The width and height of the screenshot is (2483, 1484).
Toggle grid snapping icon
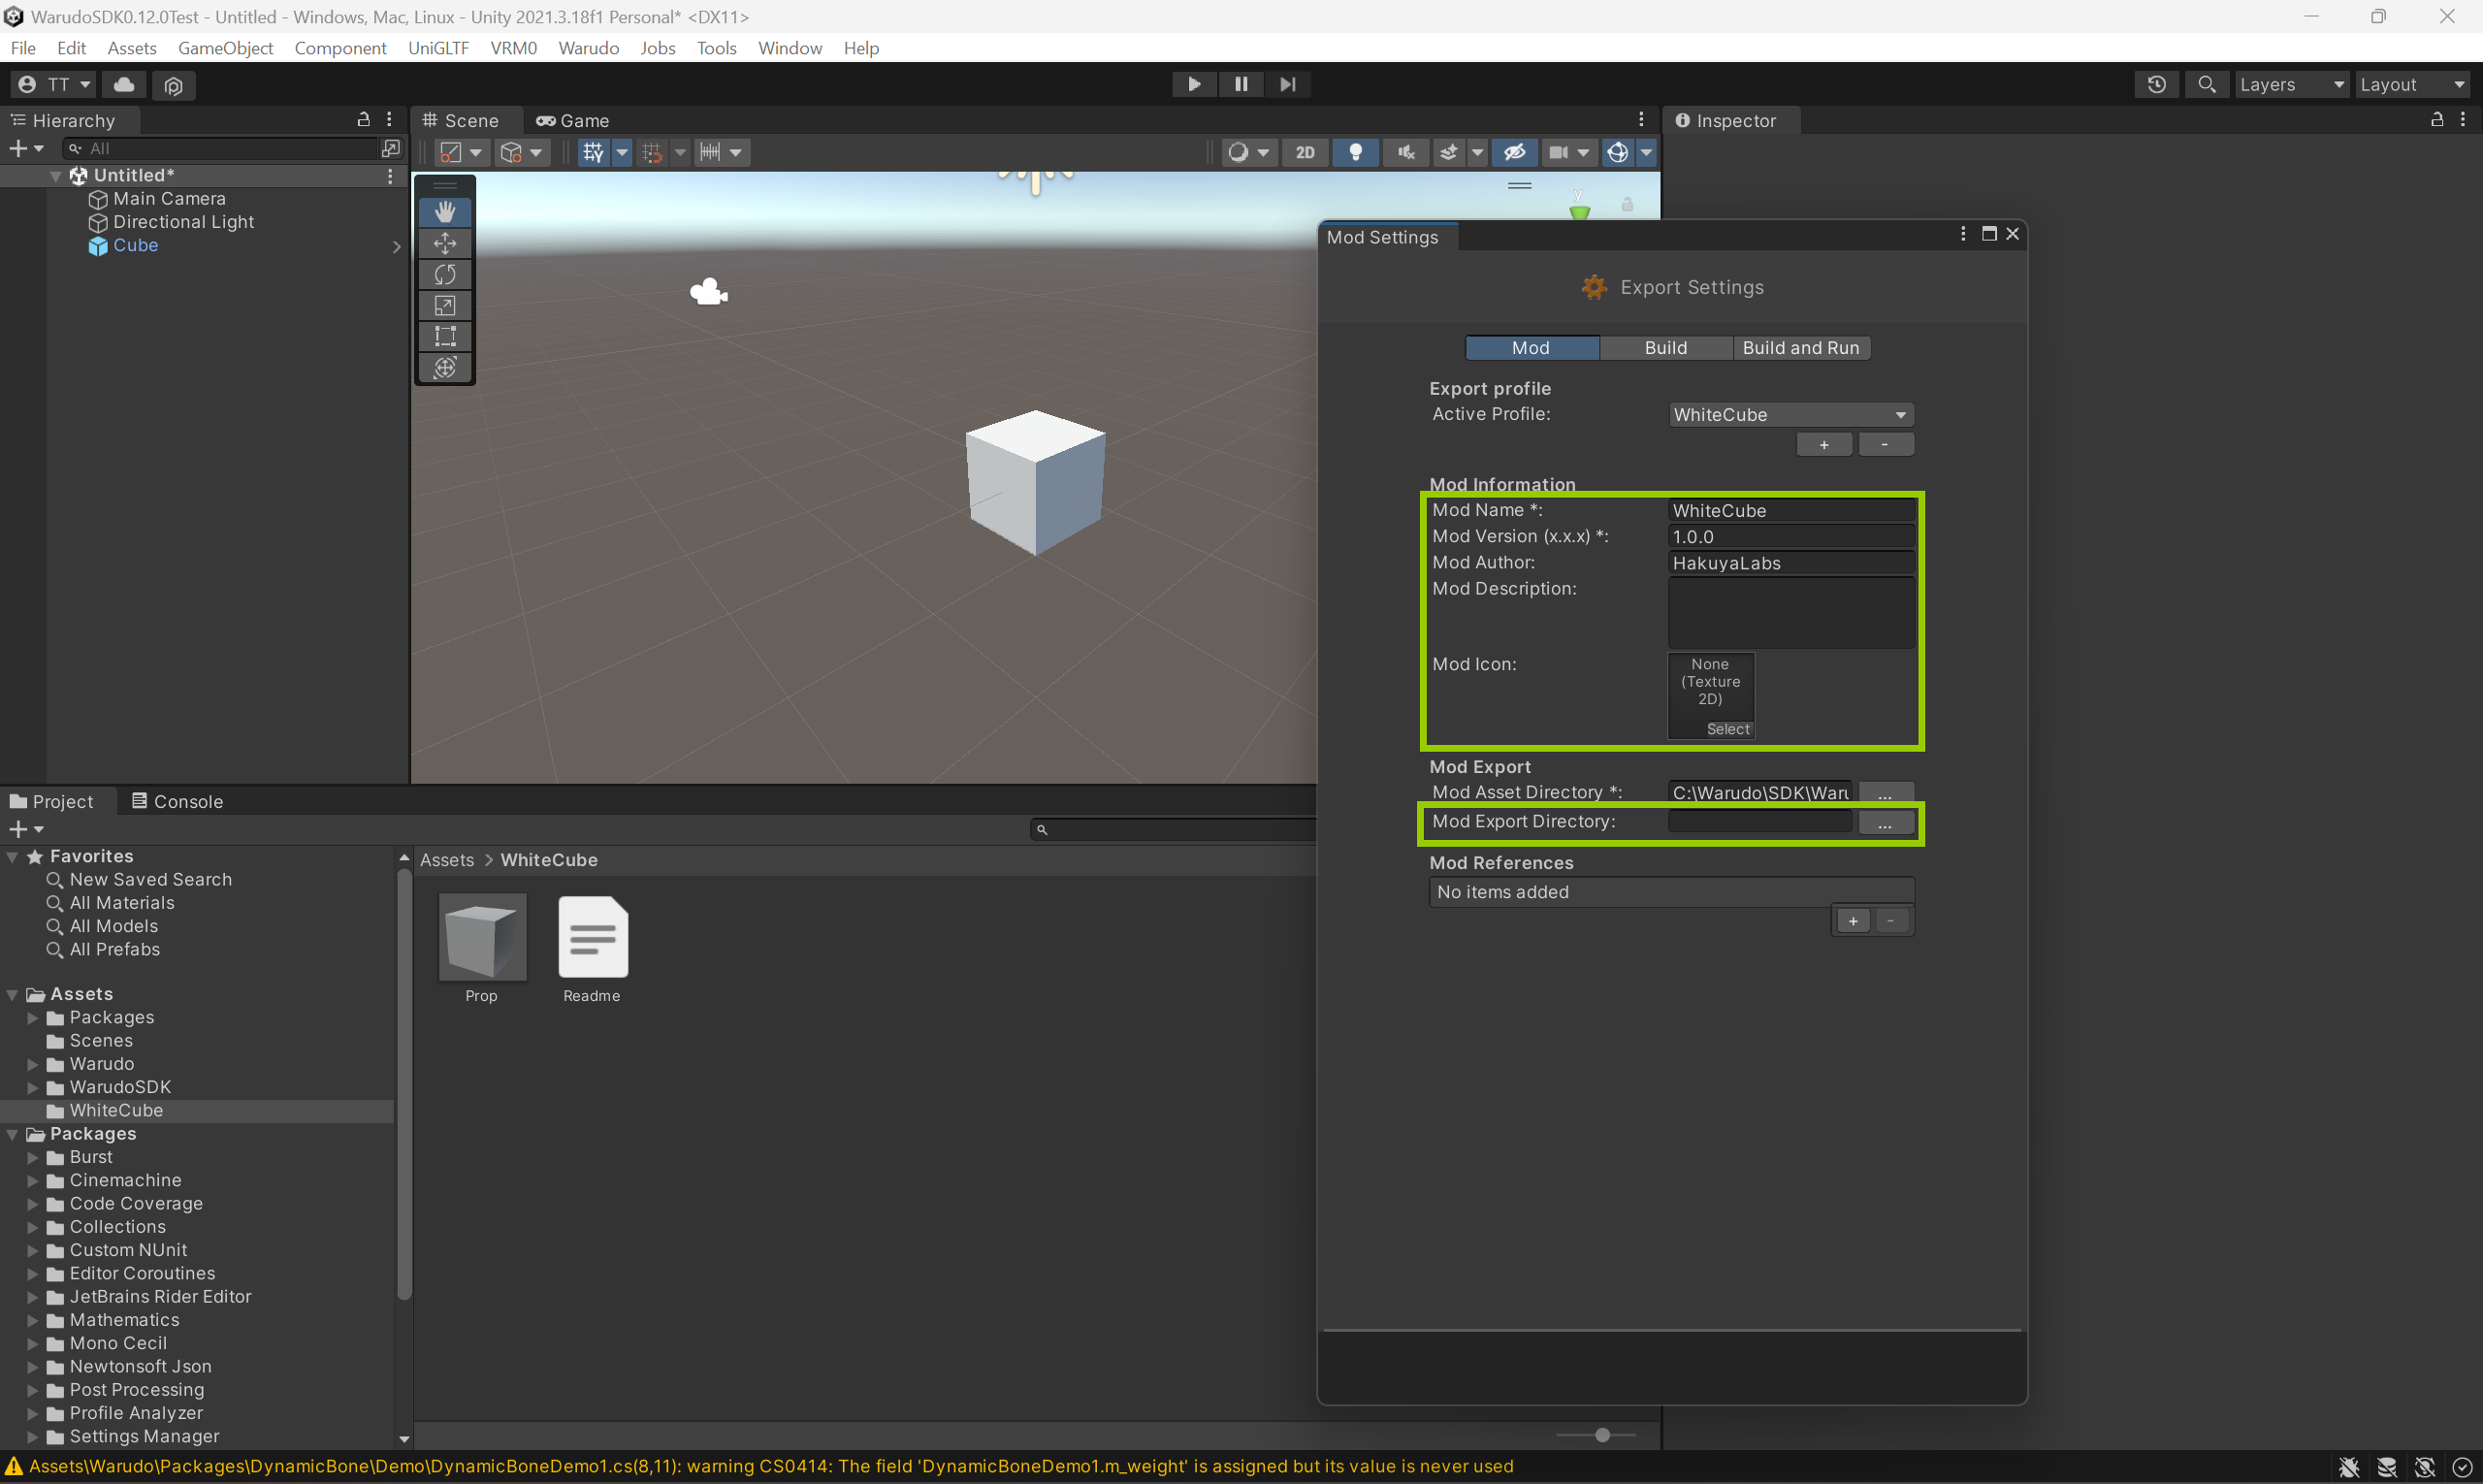coord(652,152)
